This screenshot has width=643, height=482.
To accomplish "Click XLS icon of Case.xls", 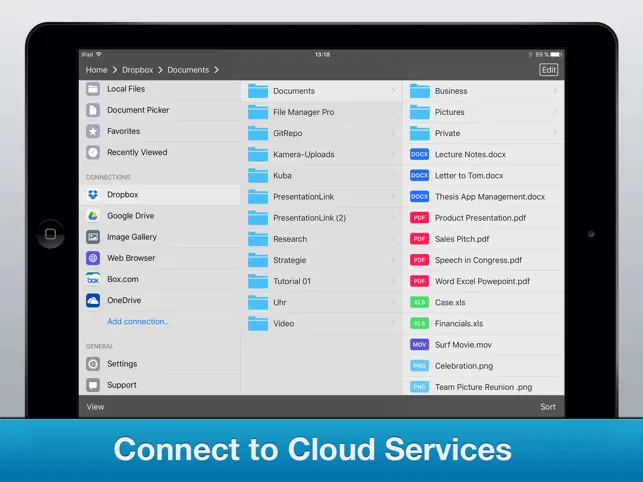I will pyautogui.click(x=419, y=302).
